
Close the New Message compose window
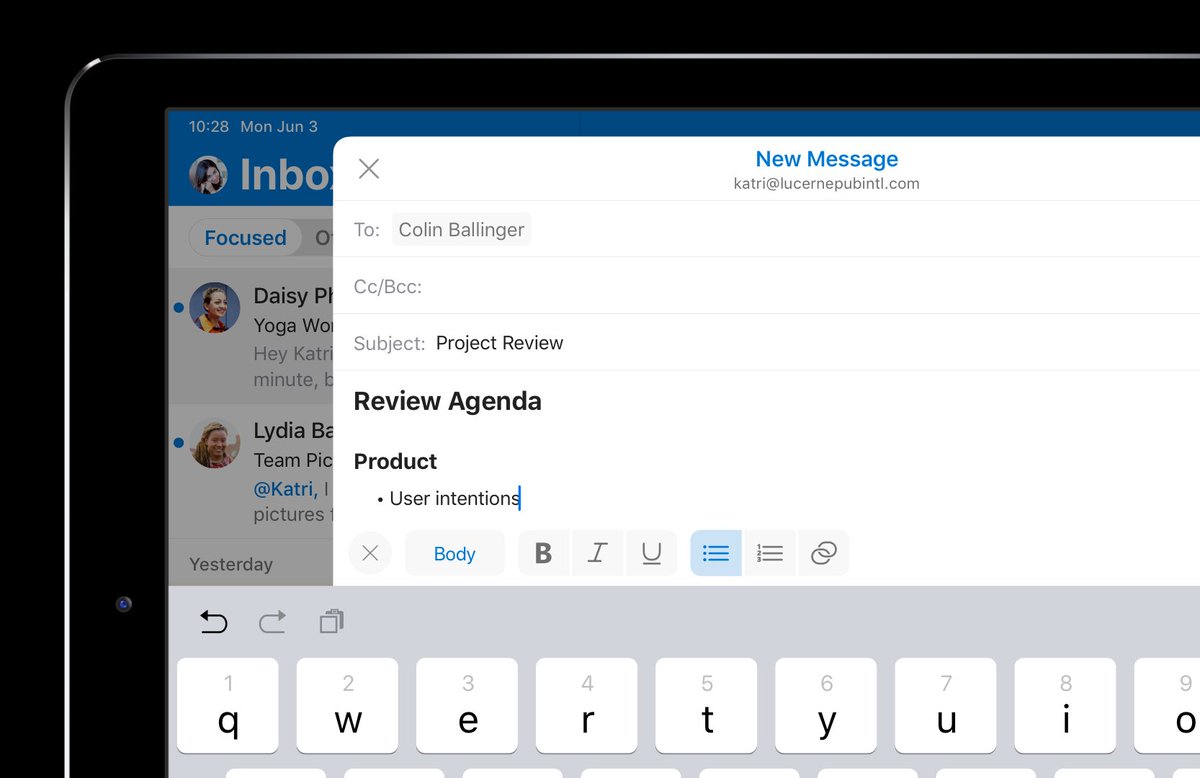(x=369, y=168)
